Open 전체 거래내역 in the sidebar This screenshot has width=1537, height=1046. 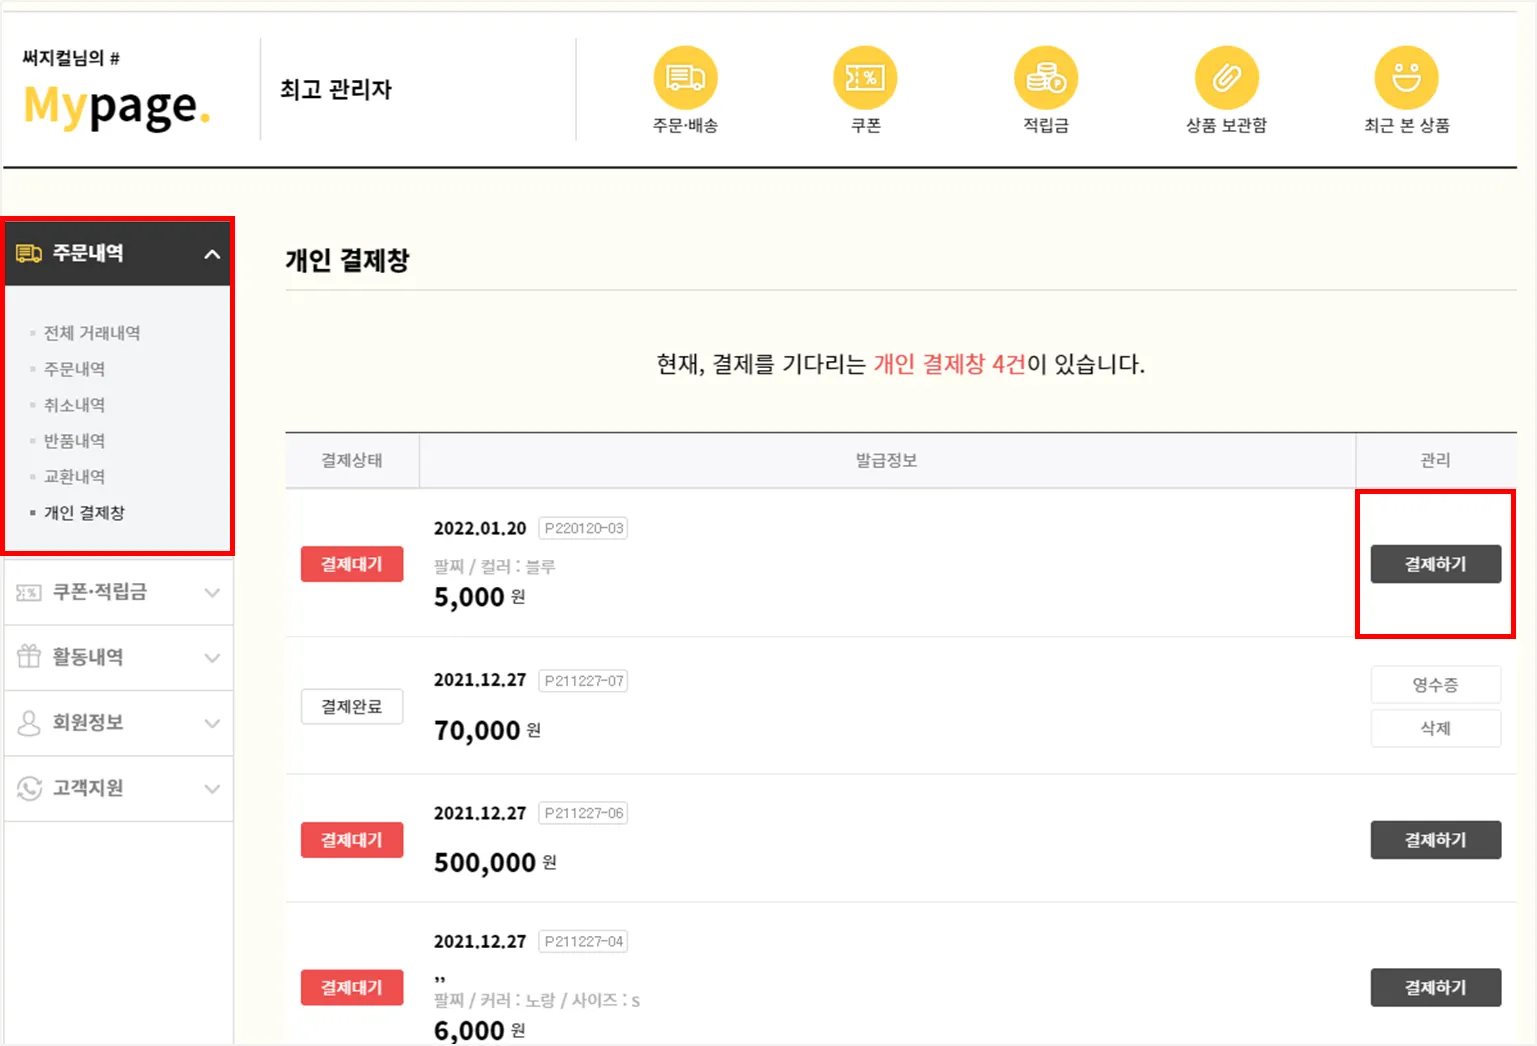pos(92,333)
